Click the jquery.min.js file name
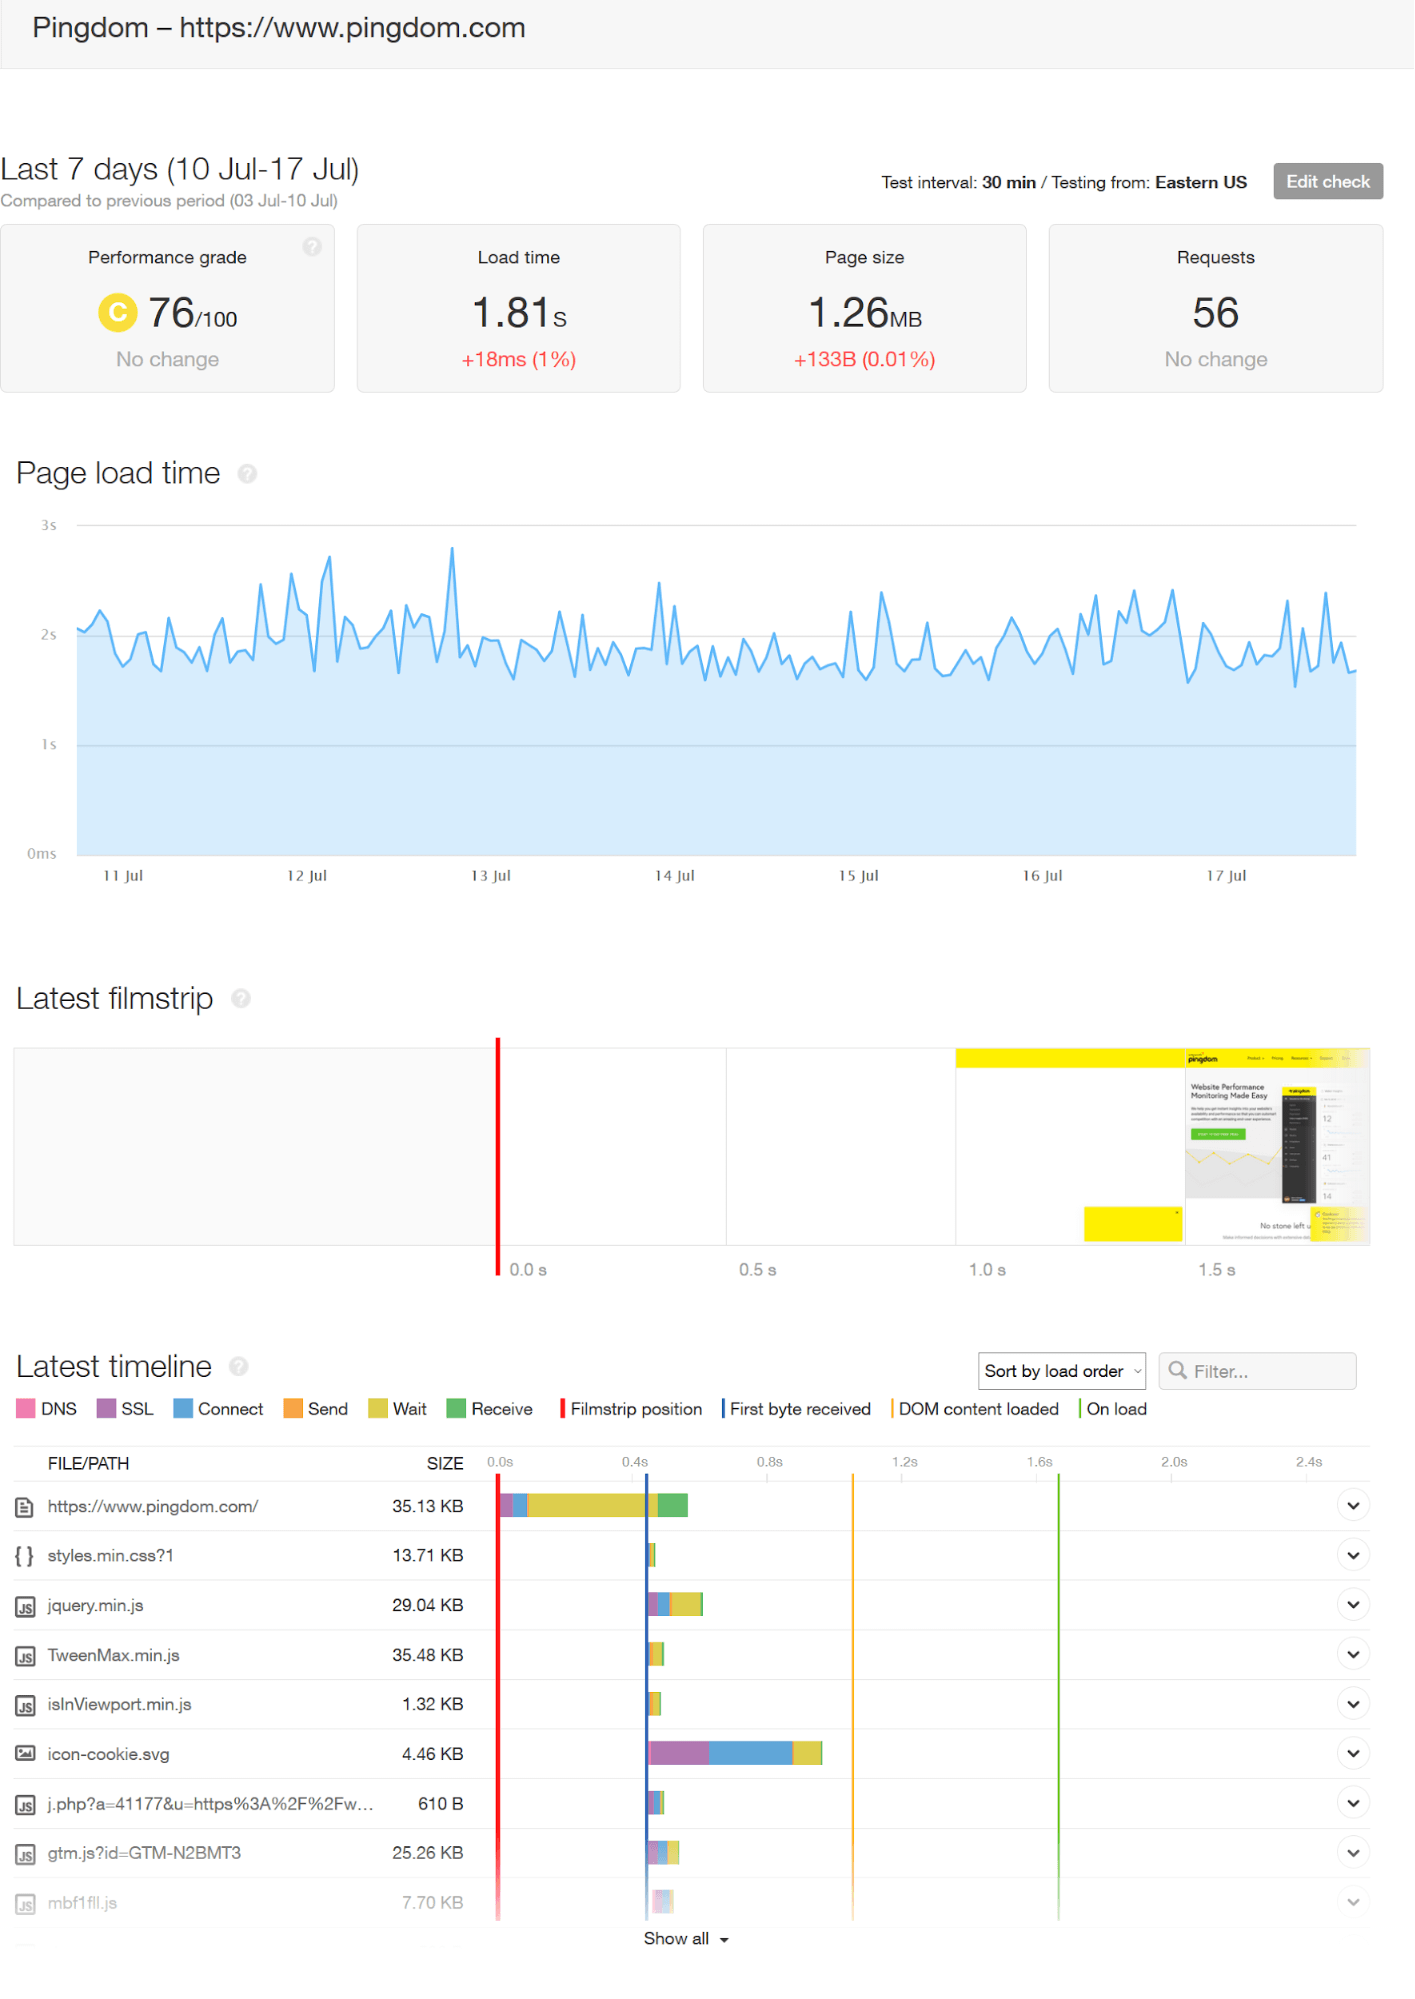Viewport: 1415px width, 1999px height. click(96, 1606)
